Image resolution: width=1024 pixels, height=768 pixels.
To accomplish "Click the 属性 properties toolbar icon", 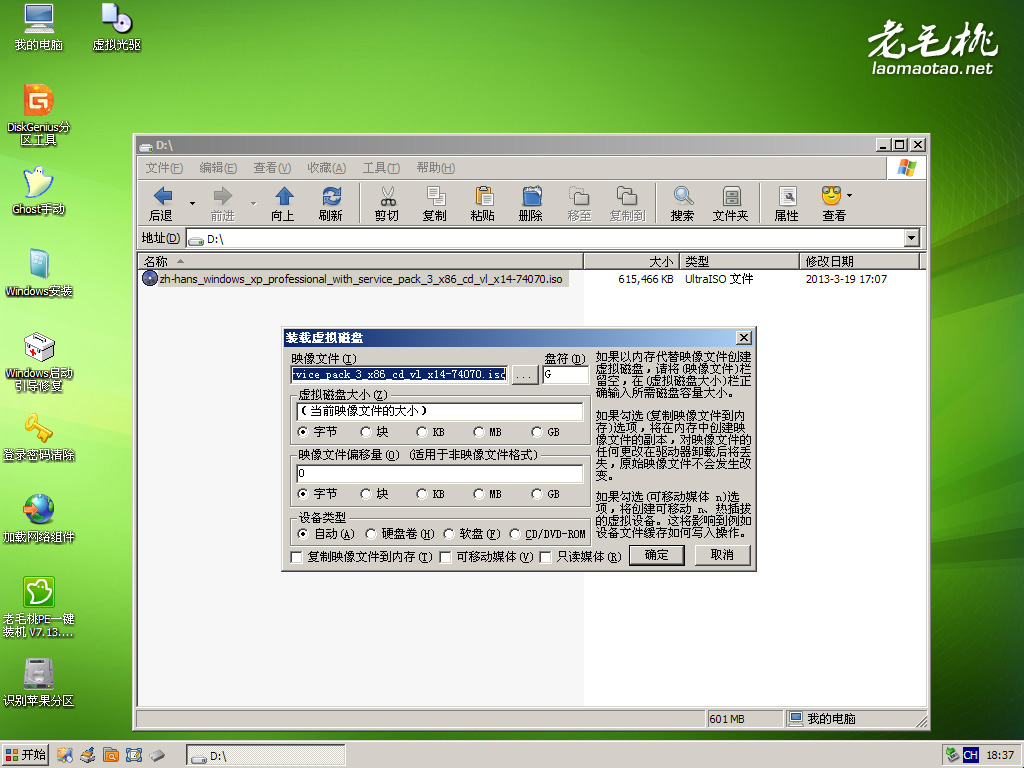I will click(786, 203).
